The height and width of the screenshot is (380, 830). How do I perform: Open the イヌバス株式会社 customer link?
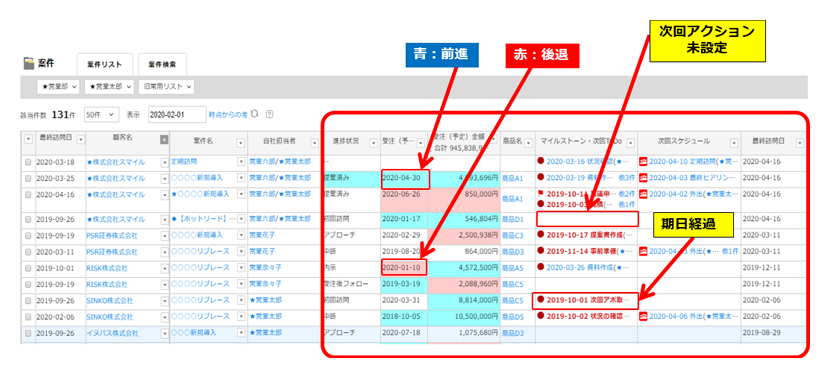coord(112,333)
